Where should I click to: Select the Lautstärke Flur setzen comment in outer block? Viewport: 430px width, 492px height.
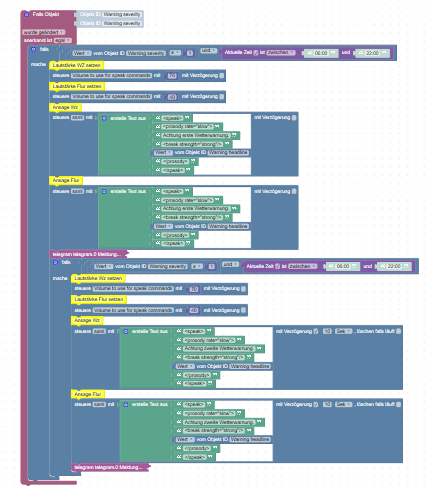click(77, 86)
